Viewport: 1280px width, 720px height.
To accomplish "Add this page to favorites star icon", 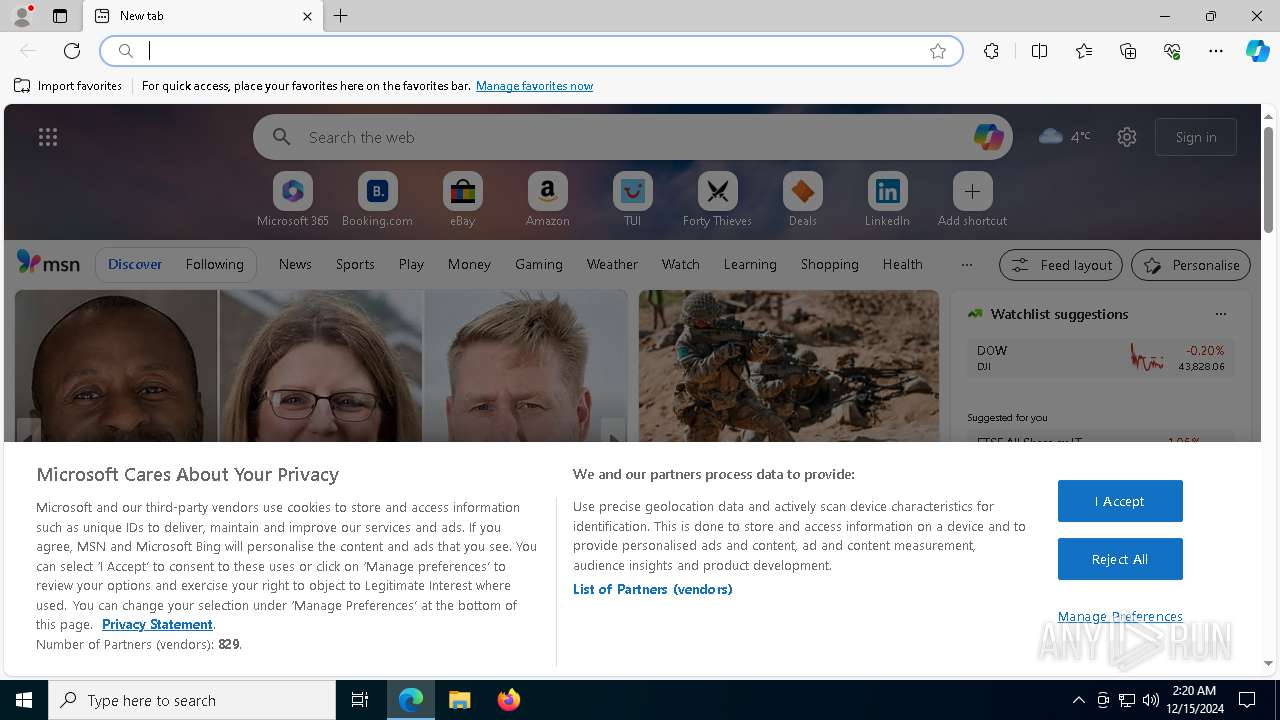I will click(938, 51).
